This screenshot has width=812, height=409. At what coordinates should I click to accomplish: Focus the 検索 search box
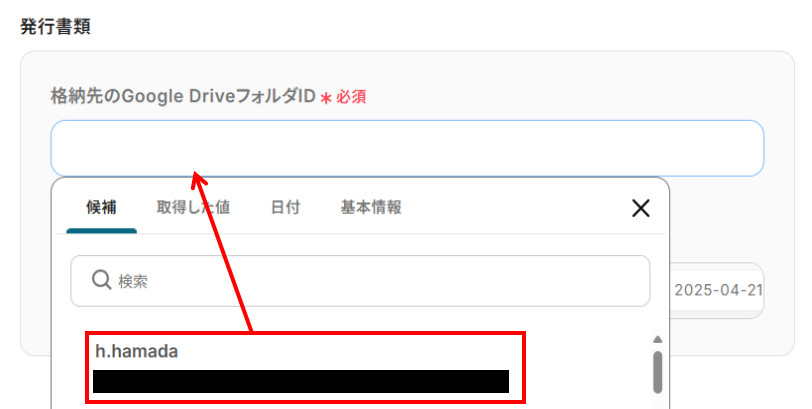pos(360,281)
